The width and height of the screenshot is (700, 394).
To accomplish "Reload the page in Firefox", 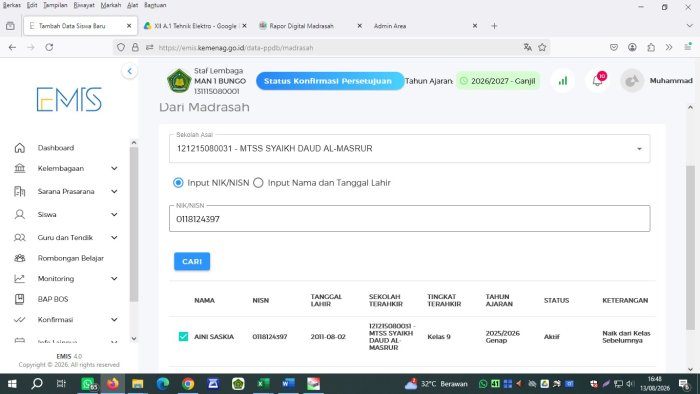I will point(49,47).
